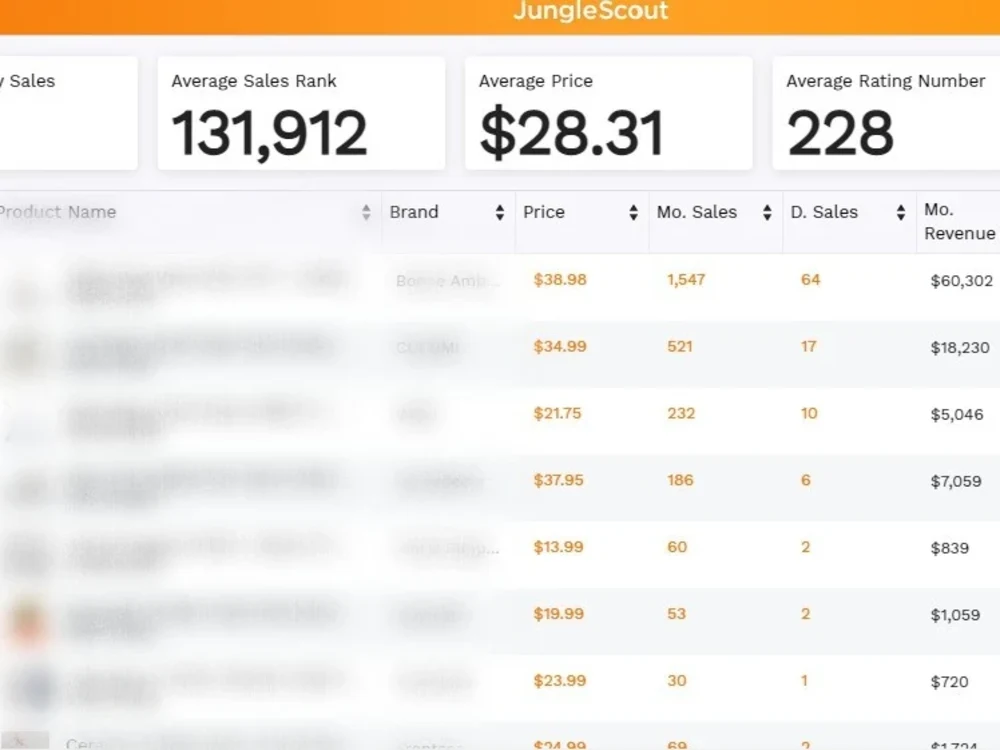The height and width of the screenshot is (750, 1000).
Task: Click monthly revenue $839
Action: pyautogui.click(x=950, y=548)
